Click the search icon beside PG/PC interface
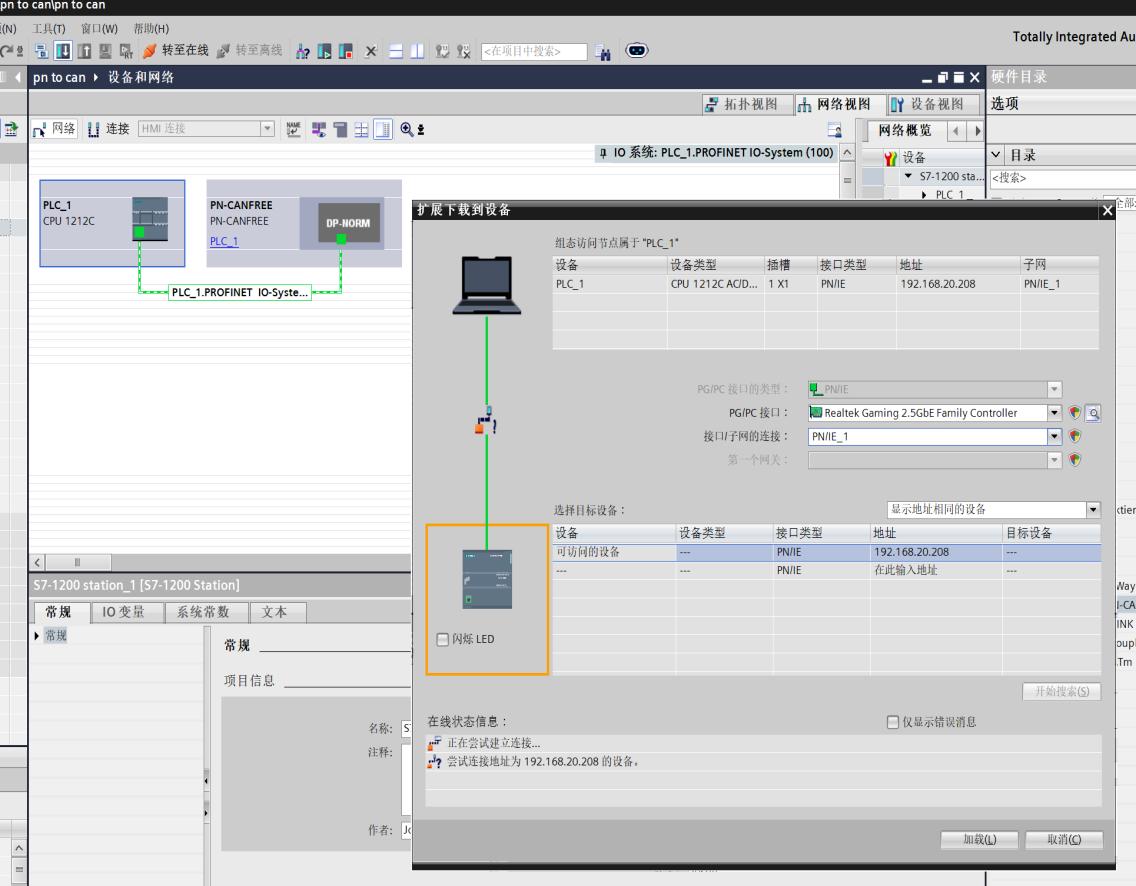Viewport: 1136px width, 886px height. [1092, 413]
